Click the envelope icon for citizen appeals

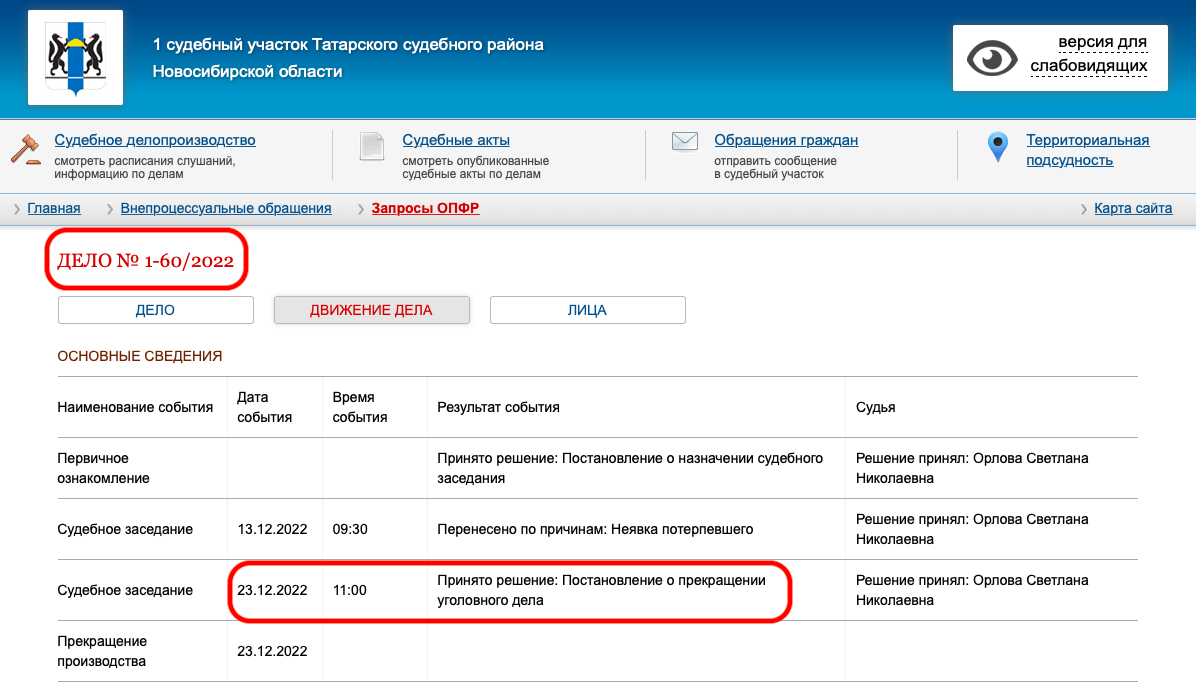684,142
